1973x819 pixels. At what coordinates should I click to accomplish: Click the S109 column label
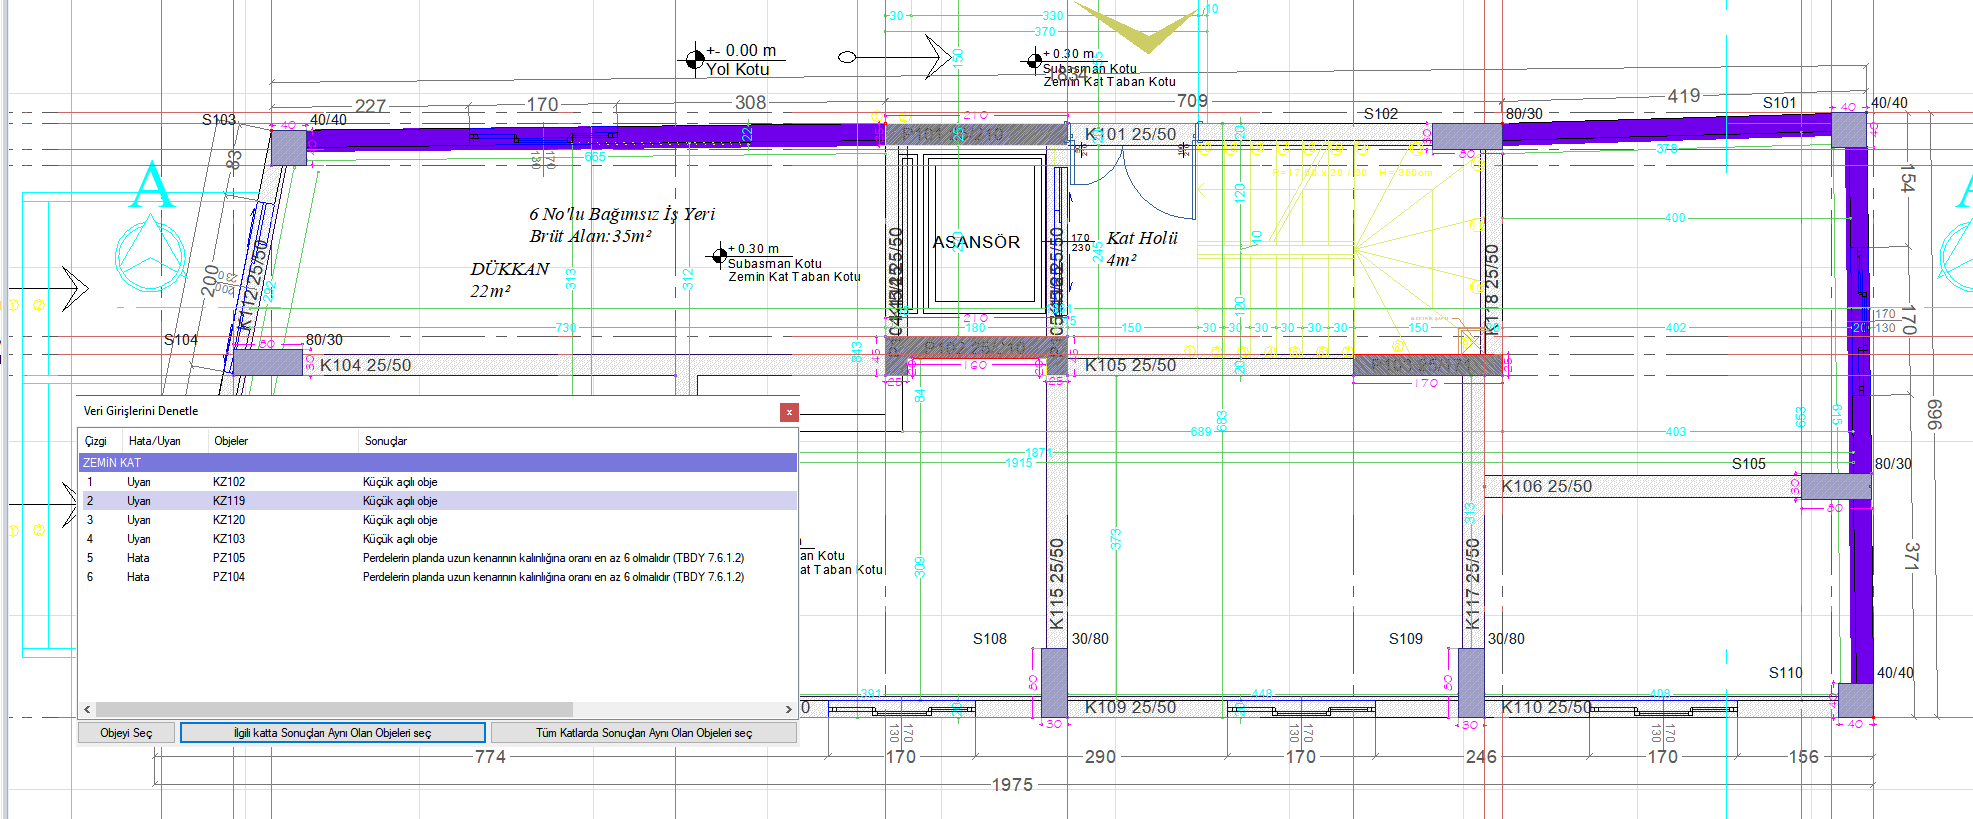[x=1406, y=639]
